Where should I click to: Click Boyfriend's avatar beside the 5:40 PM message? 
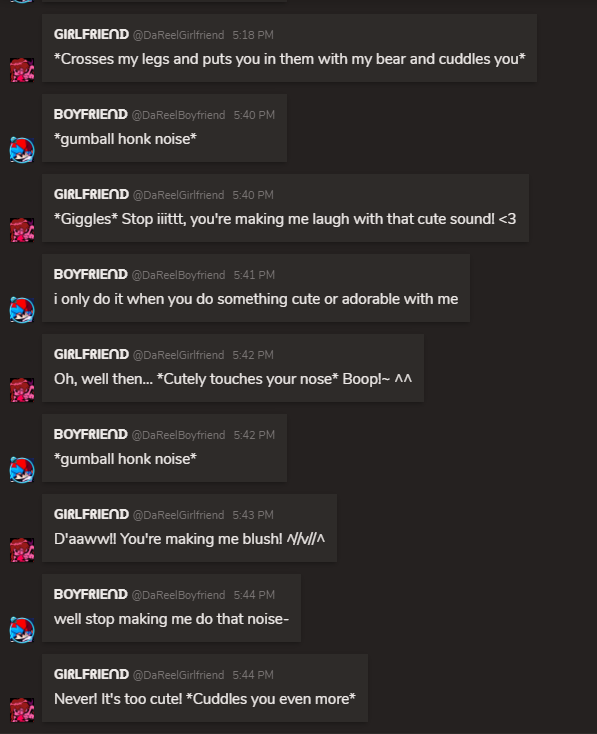22,150
